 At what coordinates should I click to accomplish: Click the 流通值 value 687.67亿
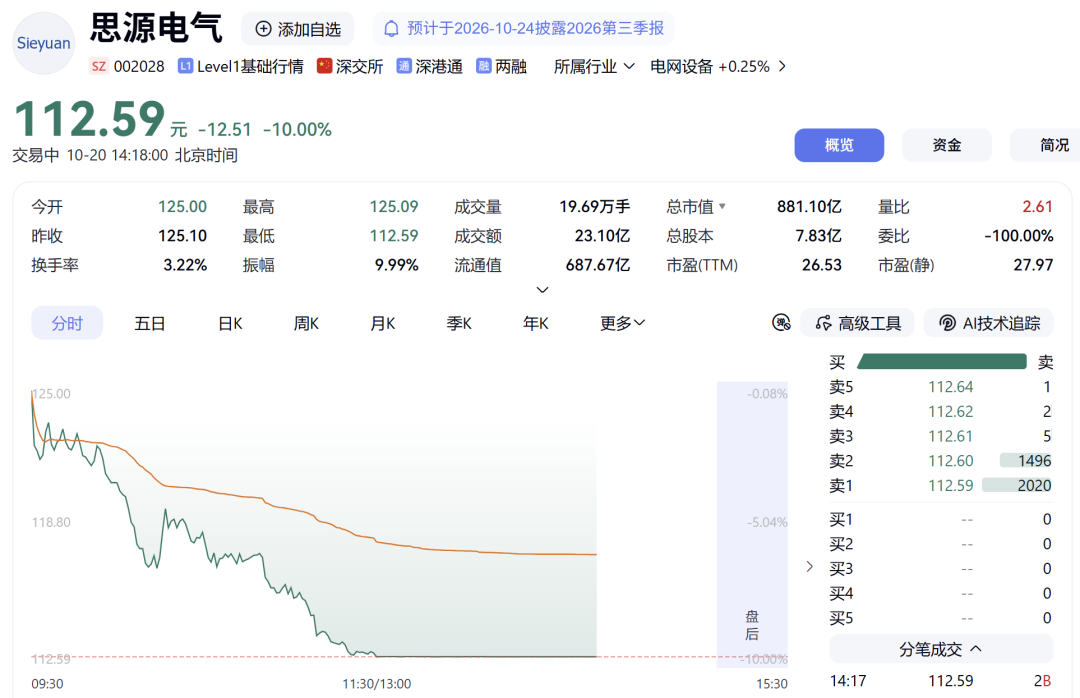(x=598, y=265)
